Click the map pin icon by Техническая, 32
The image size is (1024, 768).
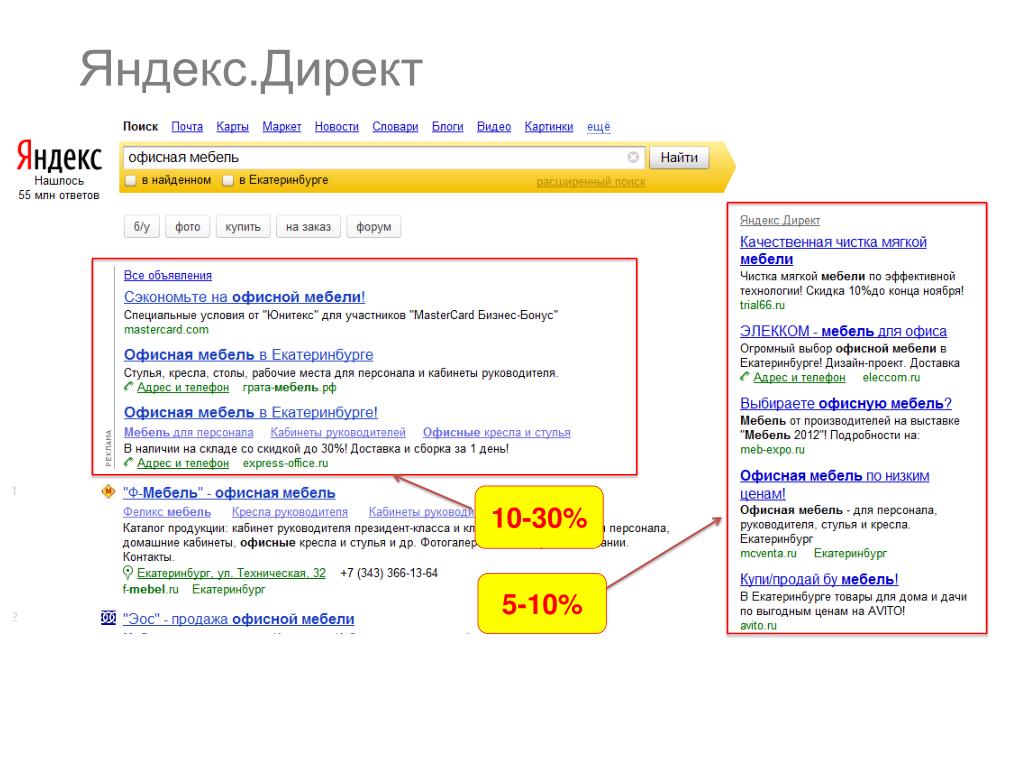click(x=128, y=573)
